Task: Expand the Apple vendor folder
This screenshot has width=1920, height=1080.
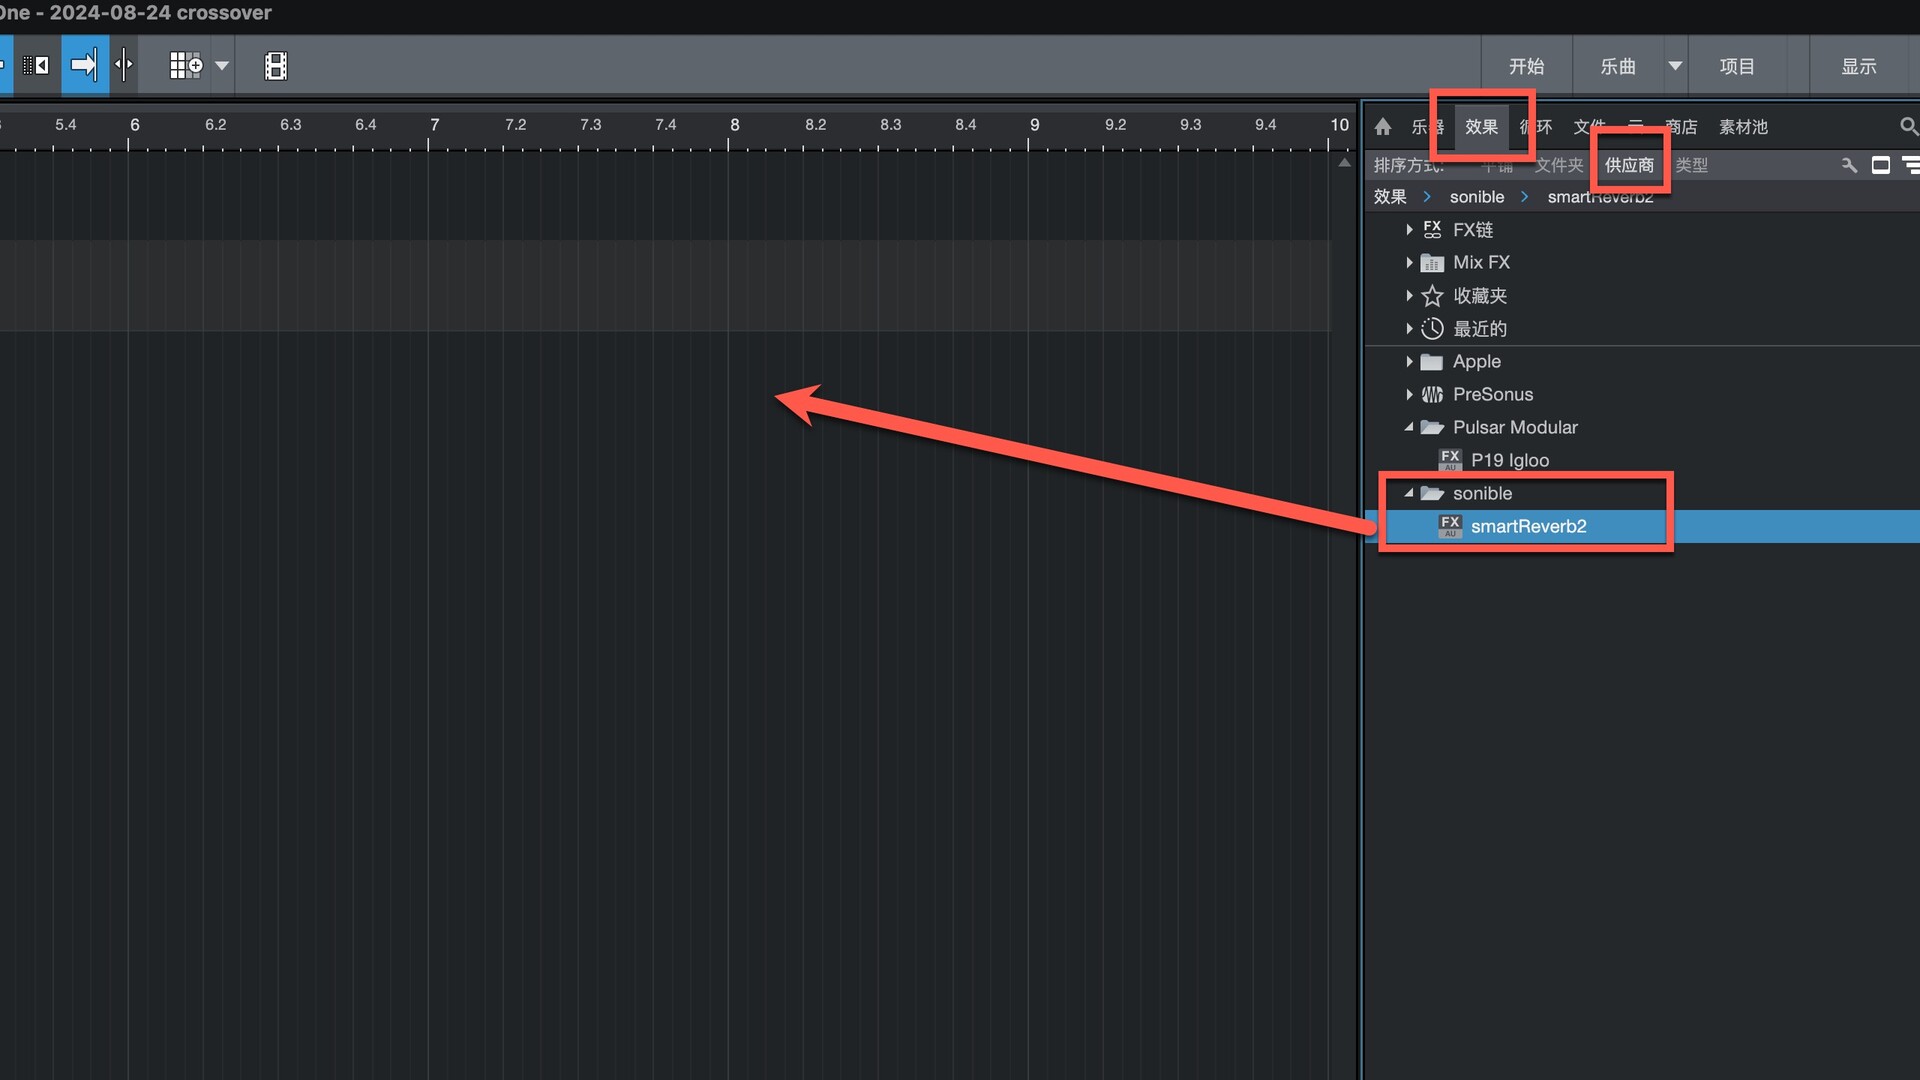Action: click(1409, 362)
